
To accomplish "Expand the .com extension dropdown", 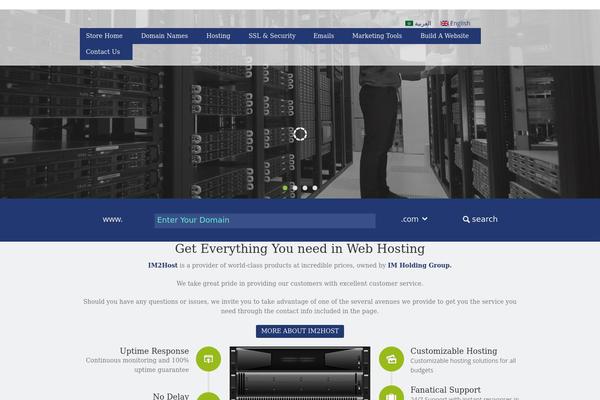I will pyautogui.click(x=414, y=219).
